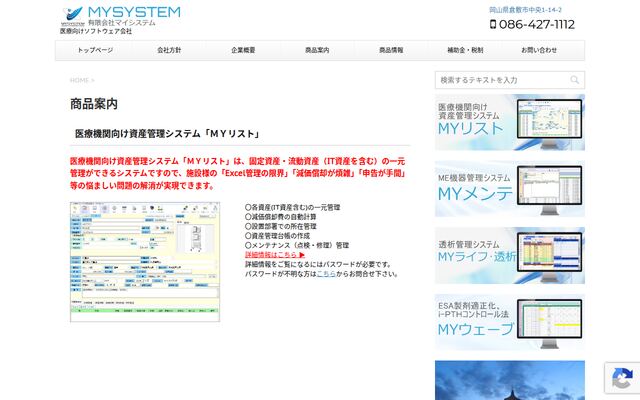Click the phone number 086-427-1112
Screen dimensions: 640x400
click(x=536, y=24)
